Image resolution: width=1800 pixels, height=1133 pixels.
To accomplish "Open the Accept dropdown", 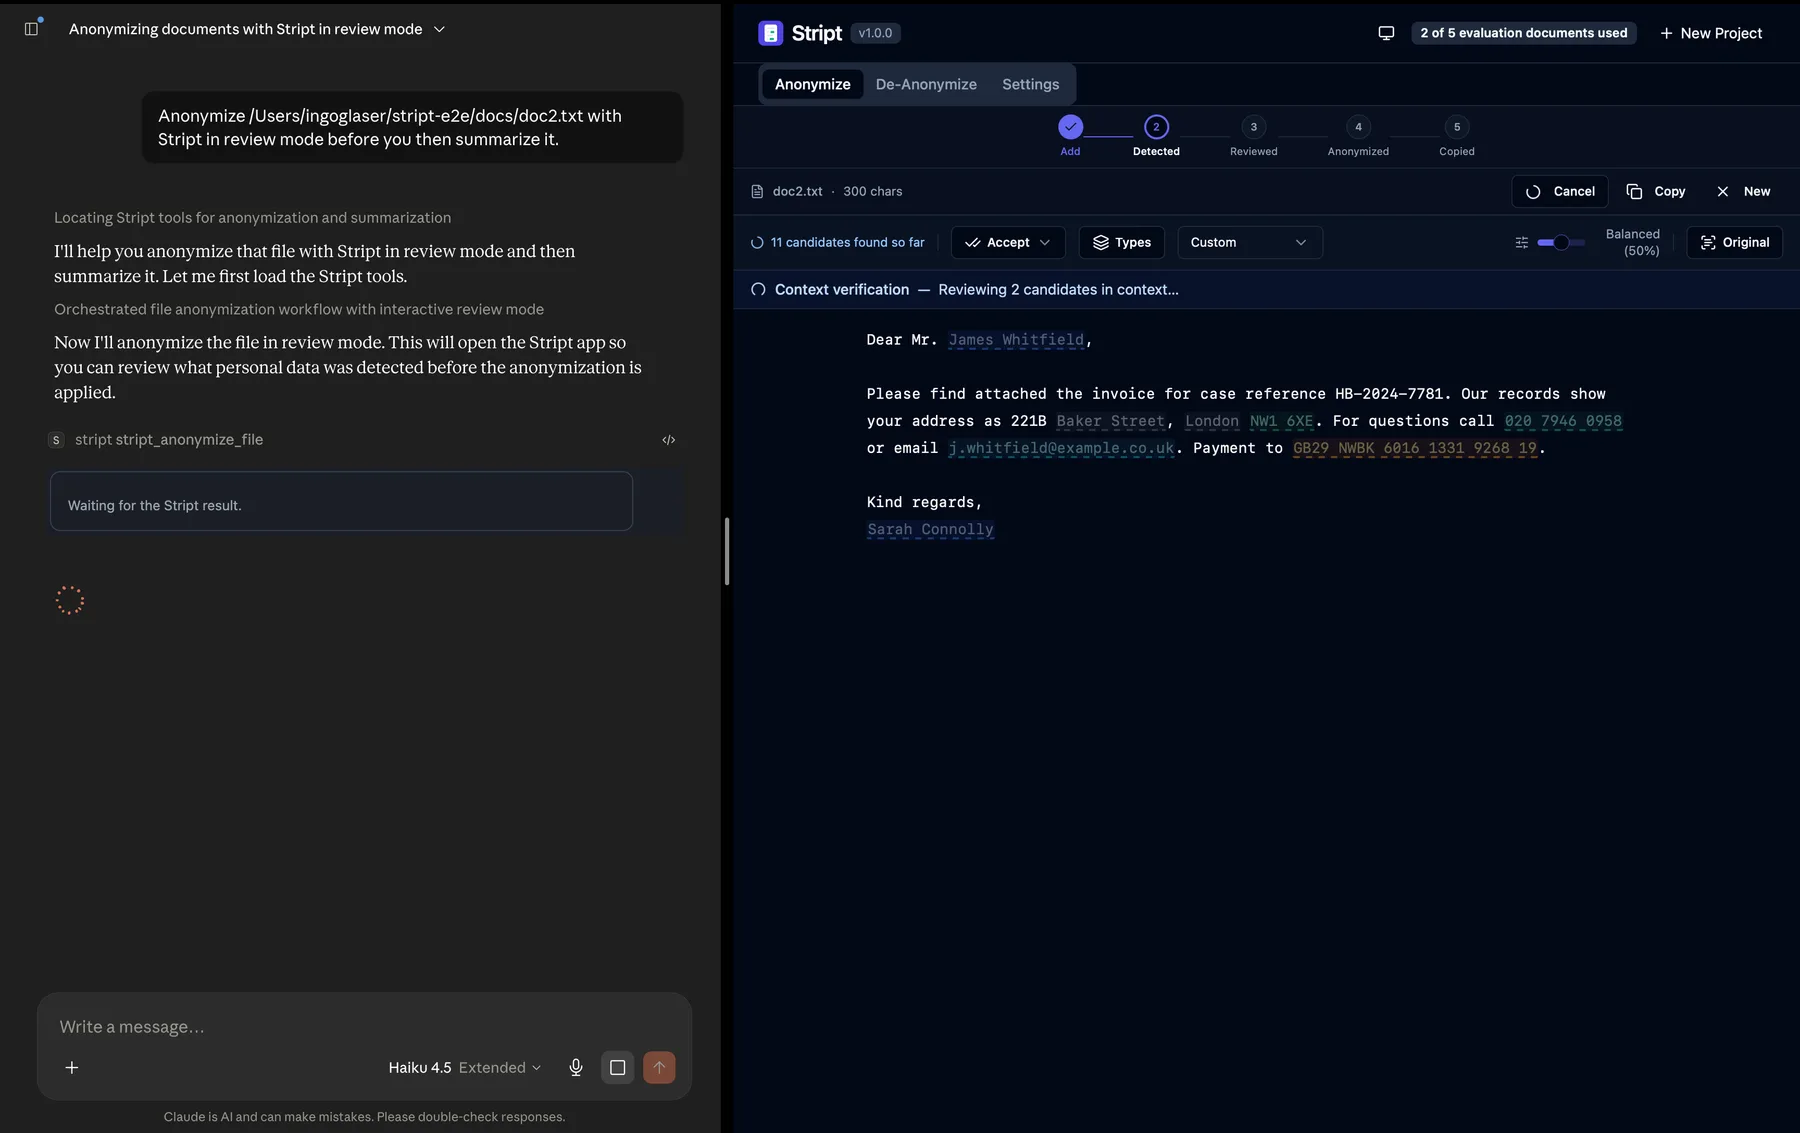I will (x=1008, y=242).
